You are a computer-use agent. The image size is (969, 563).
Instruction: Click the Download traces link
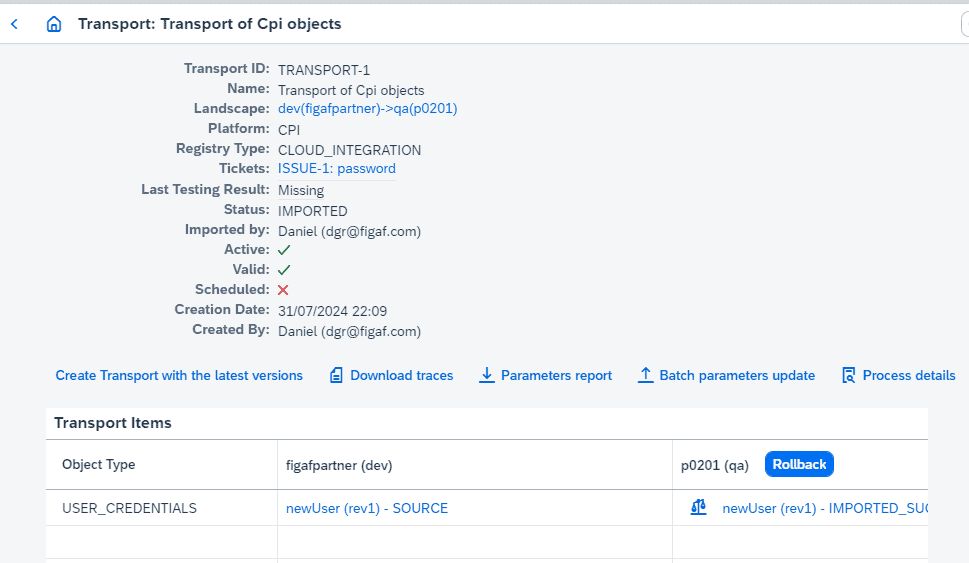[402, 375]
